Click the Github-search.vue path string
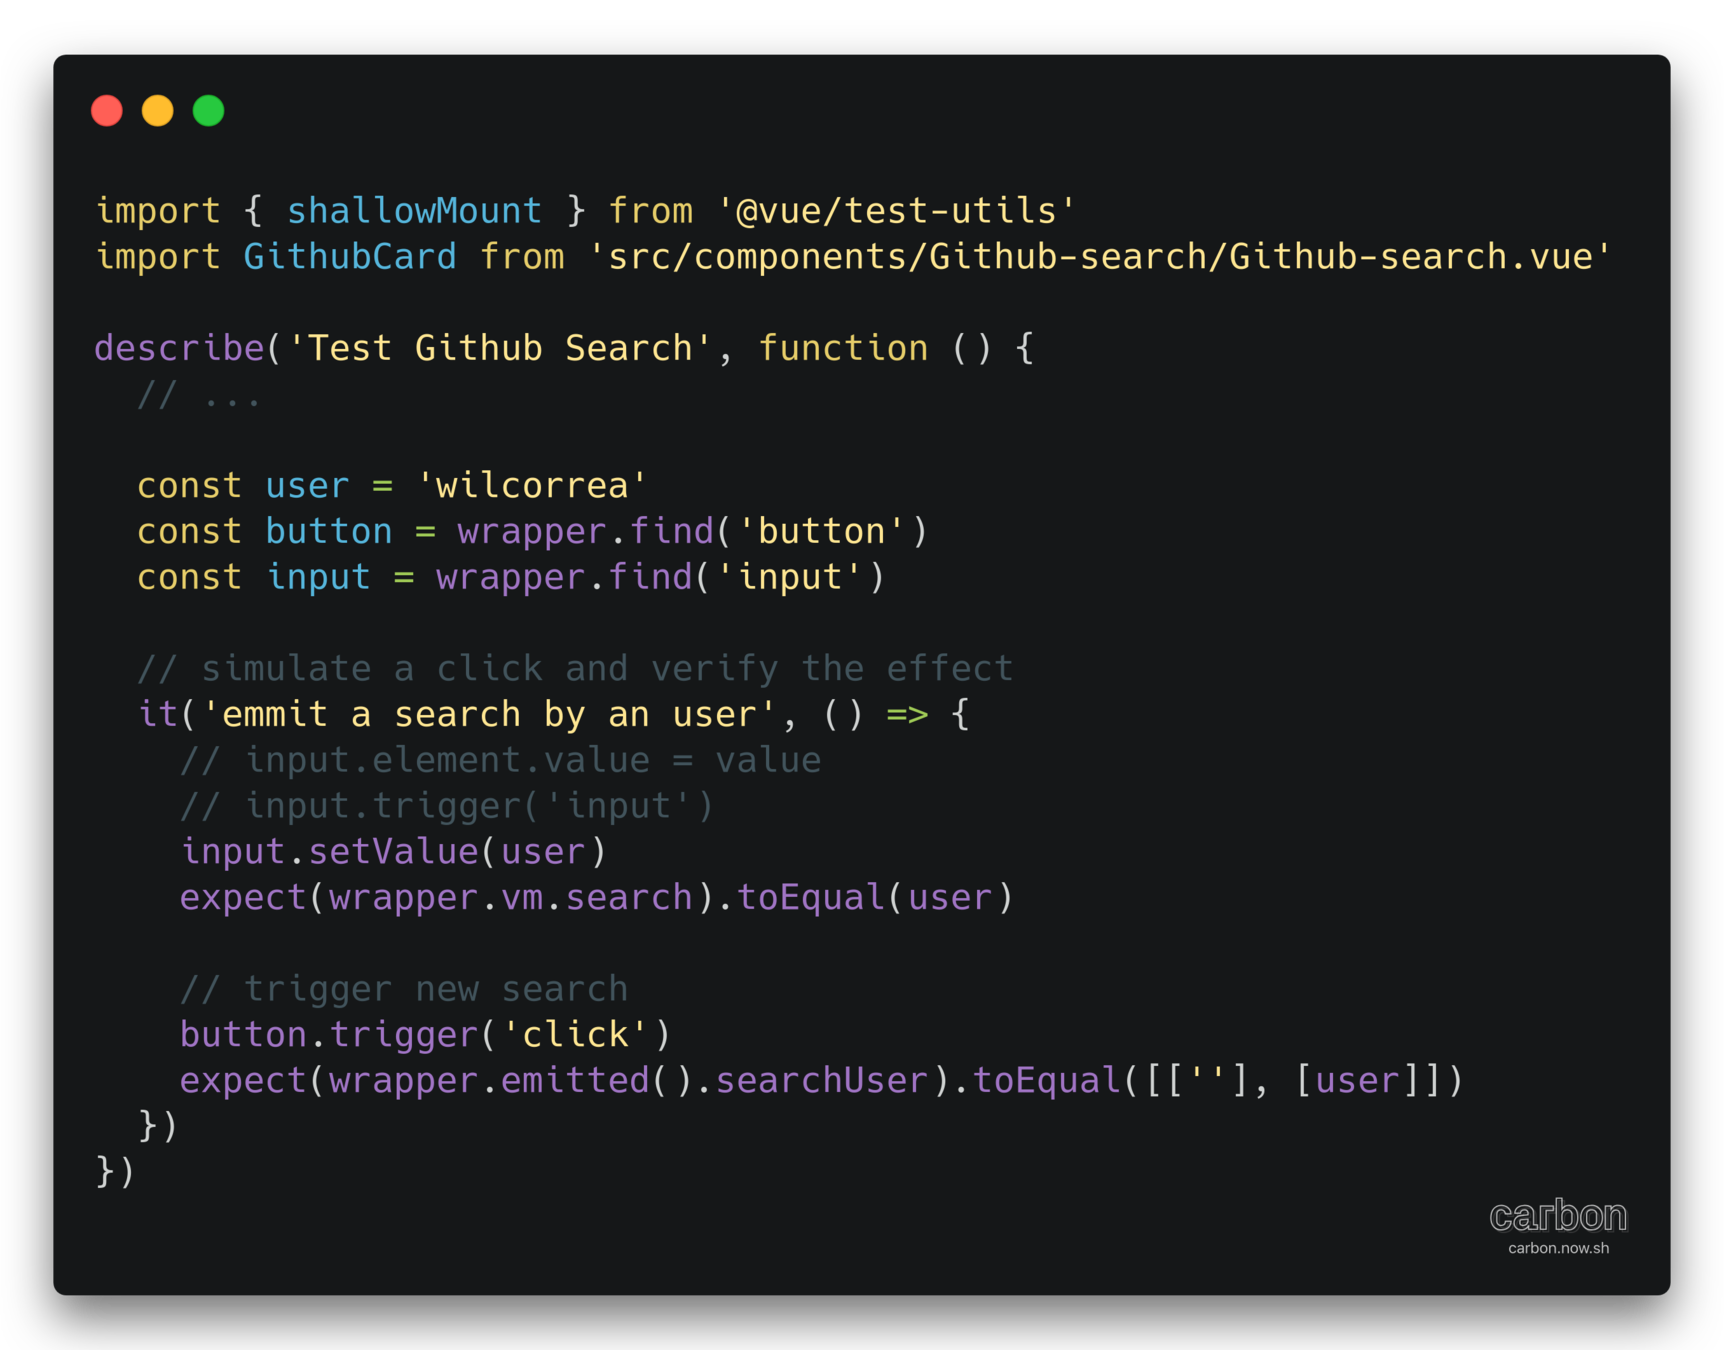 tap(1099, 257)
